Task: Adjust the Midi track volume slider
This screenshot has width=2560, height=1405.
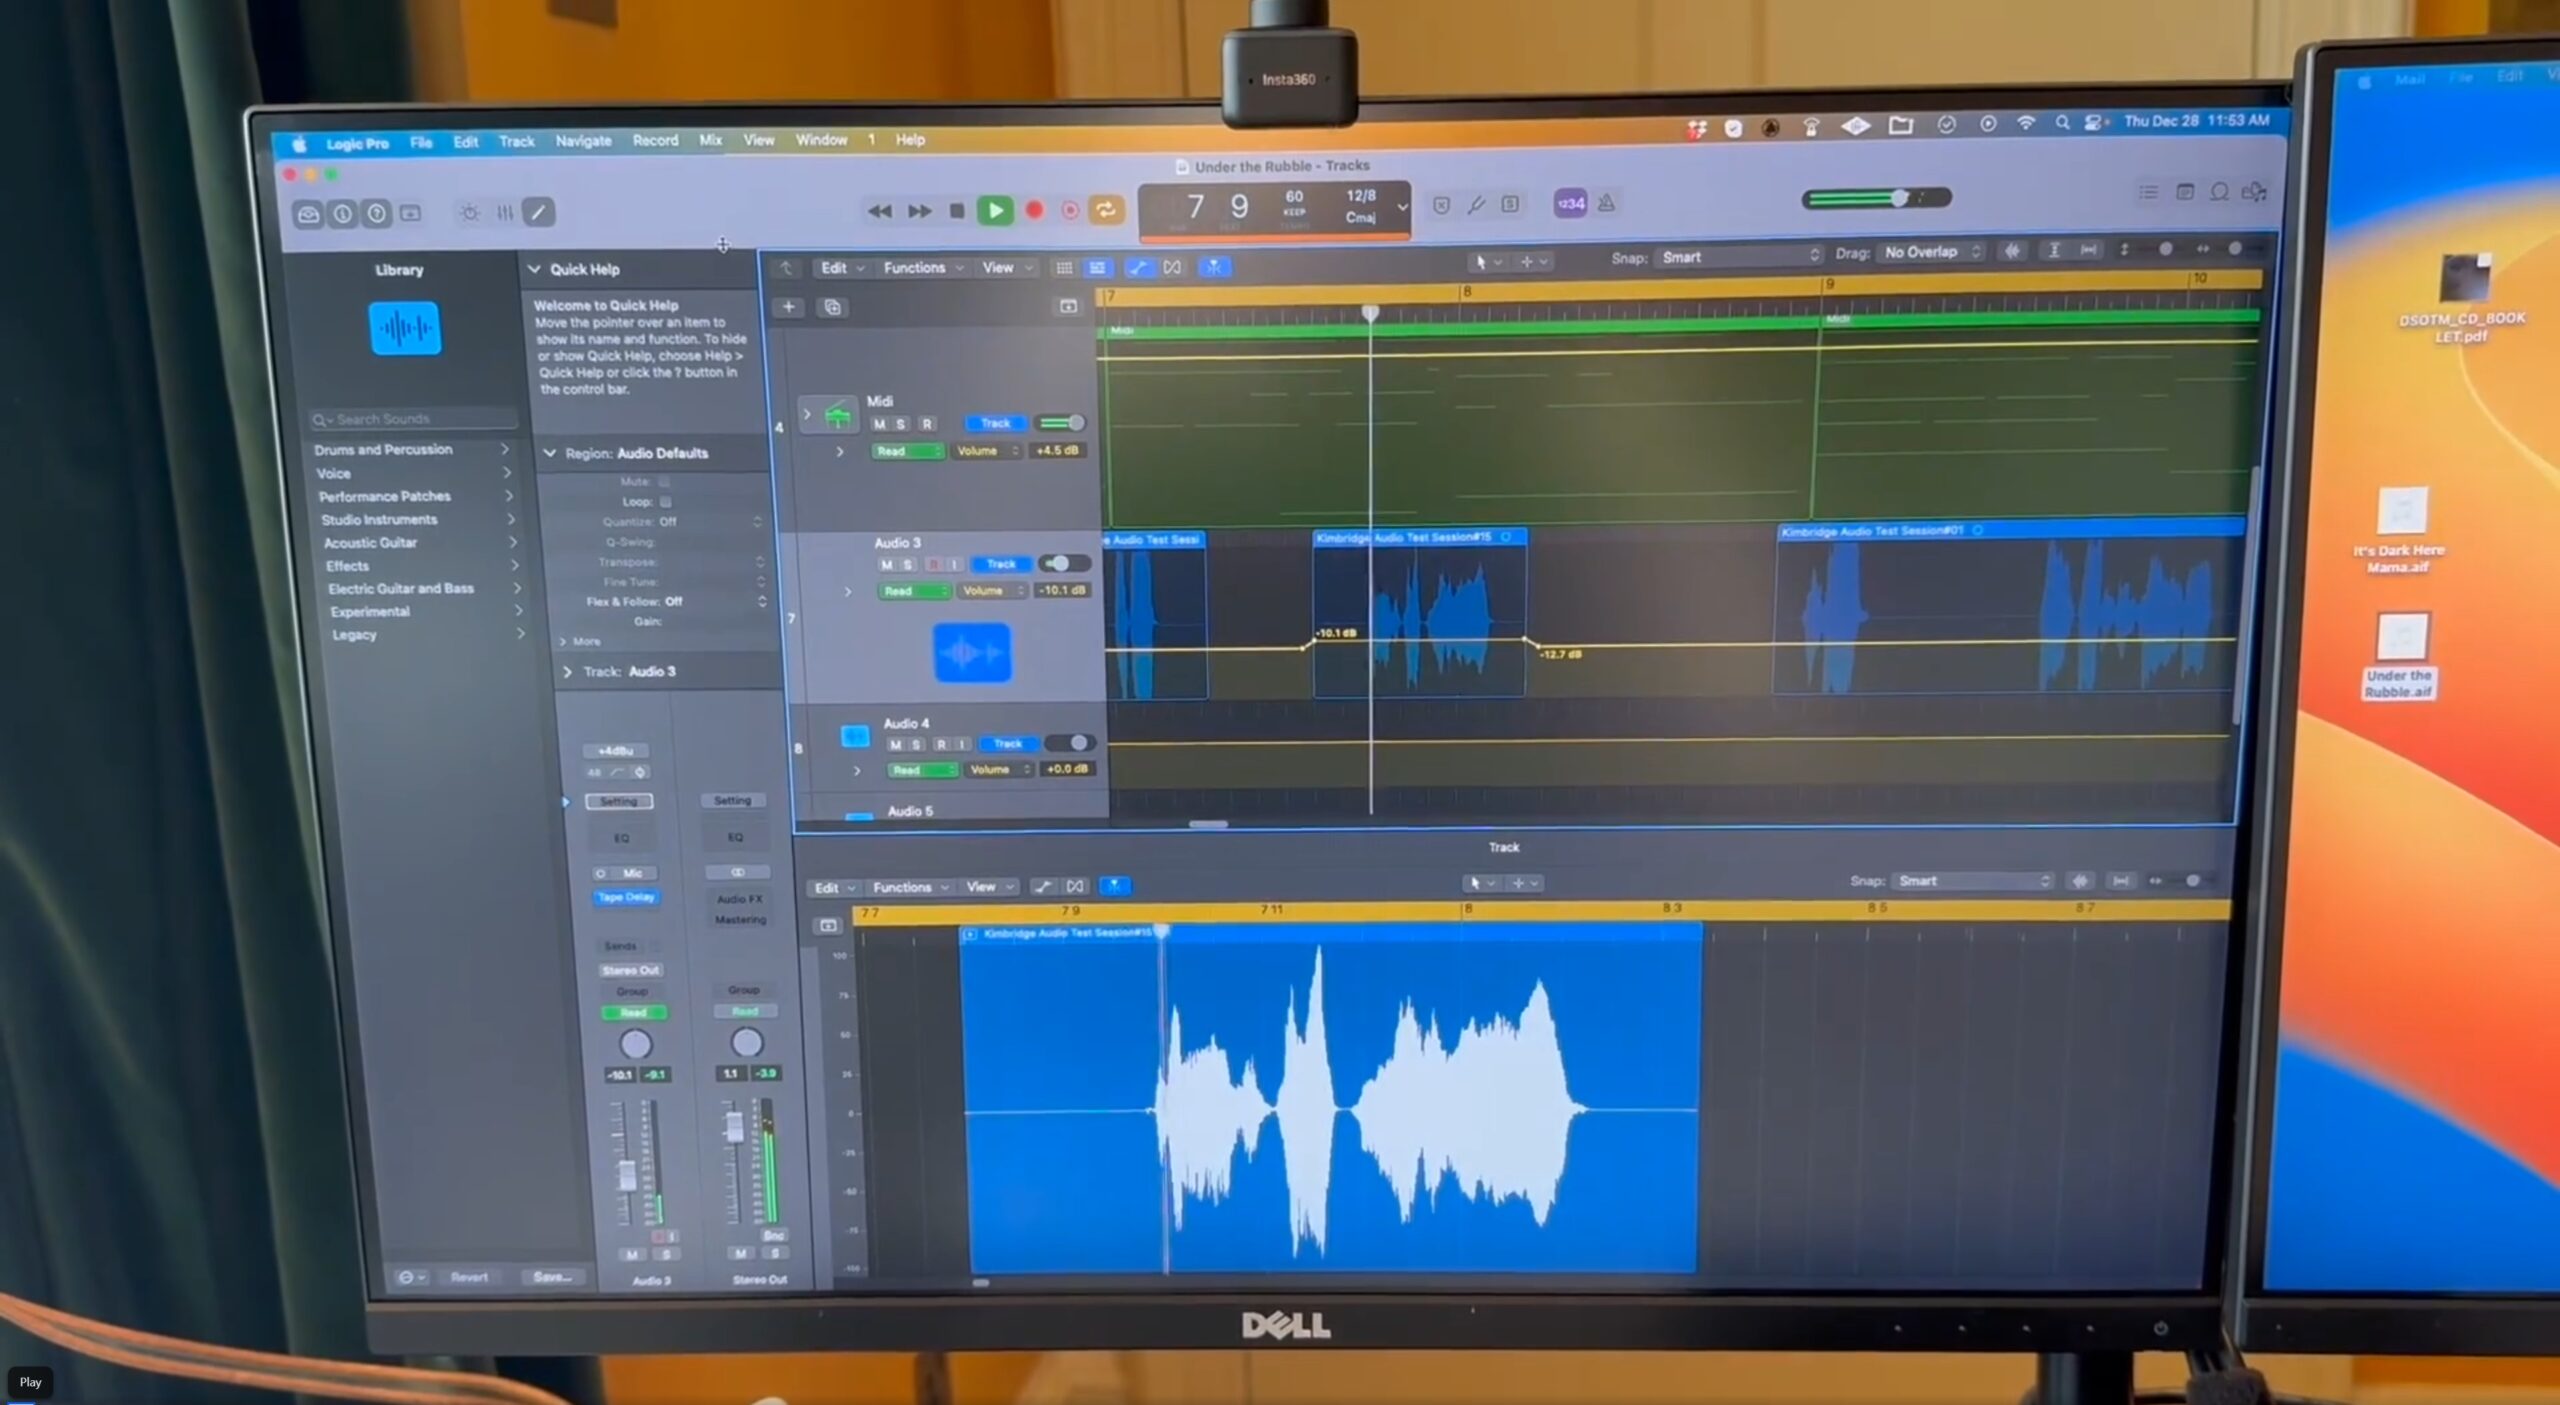Action: [x=1060, y=423]
